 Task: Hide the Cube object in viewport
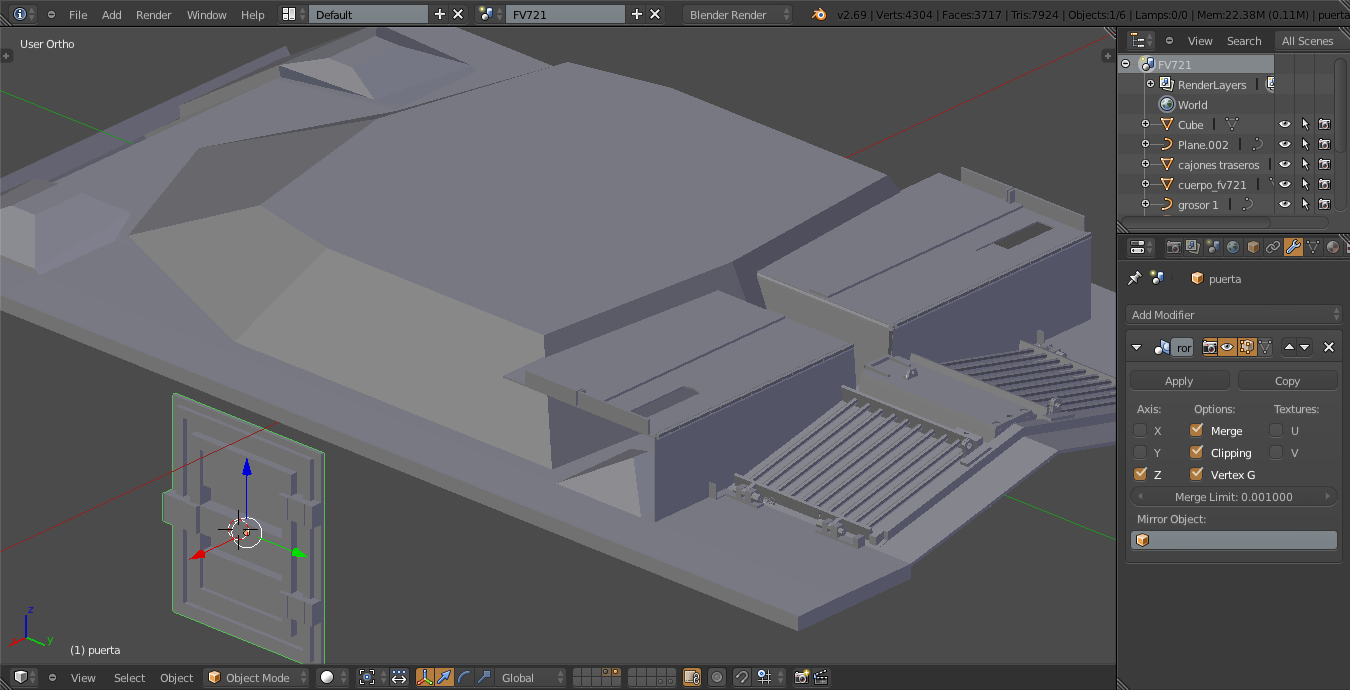point(1285,124)
